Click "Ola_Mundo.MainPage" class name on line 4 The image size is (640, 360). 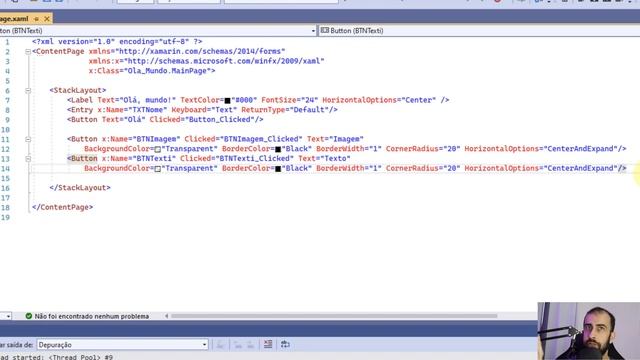click(167, 71)
